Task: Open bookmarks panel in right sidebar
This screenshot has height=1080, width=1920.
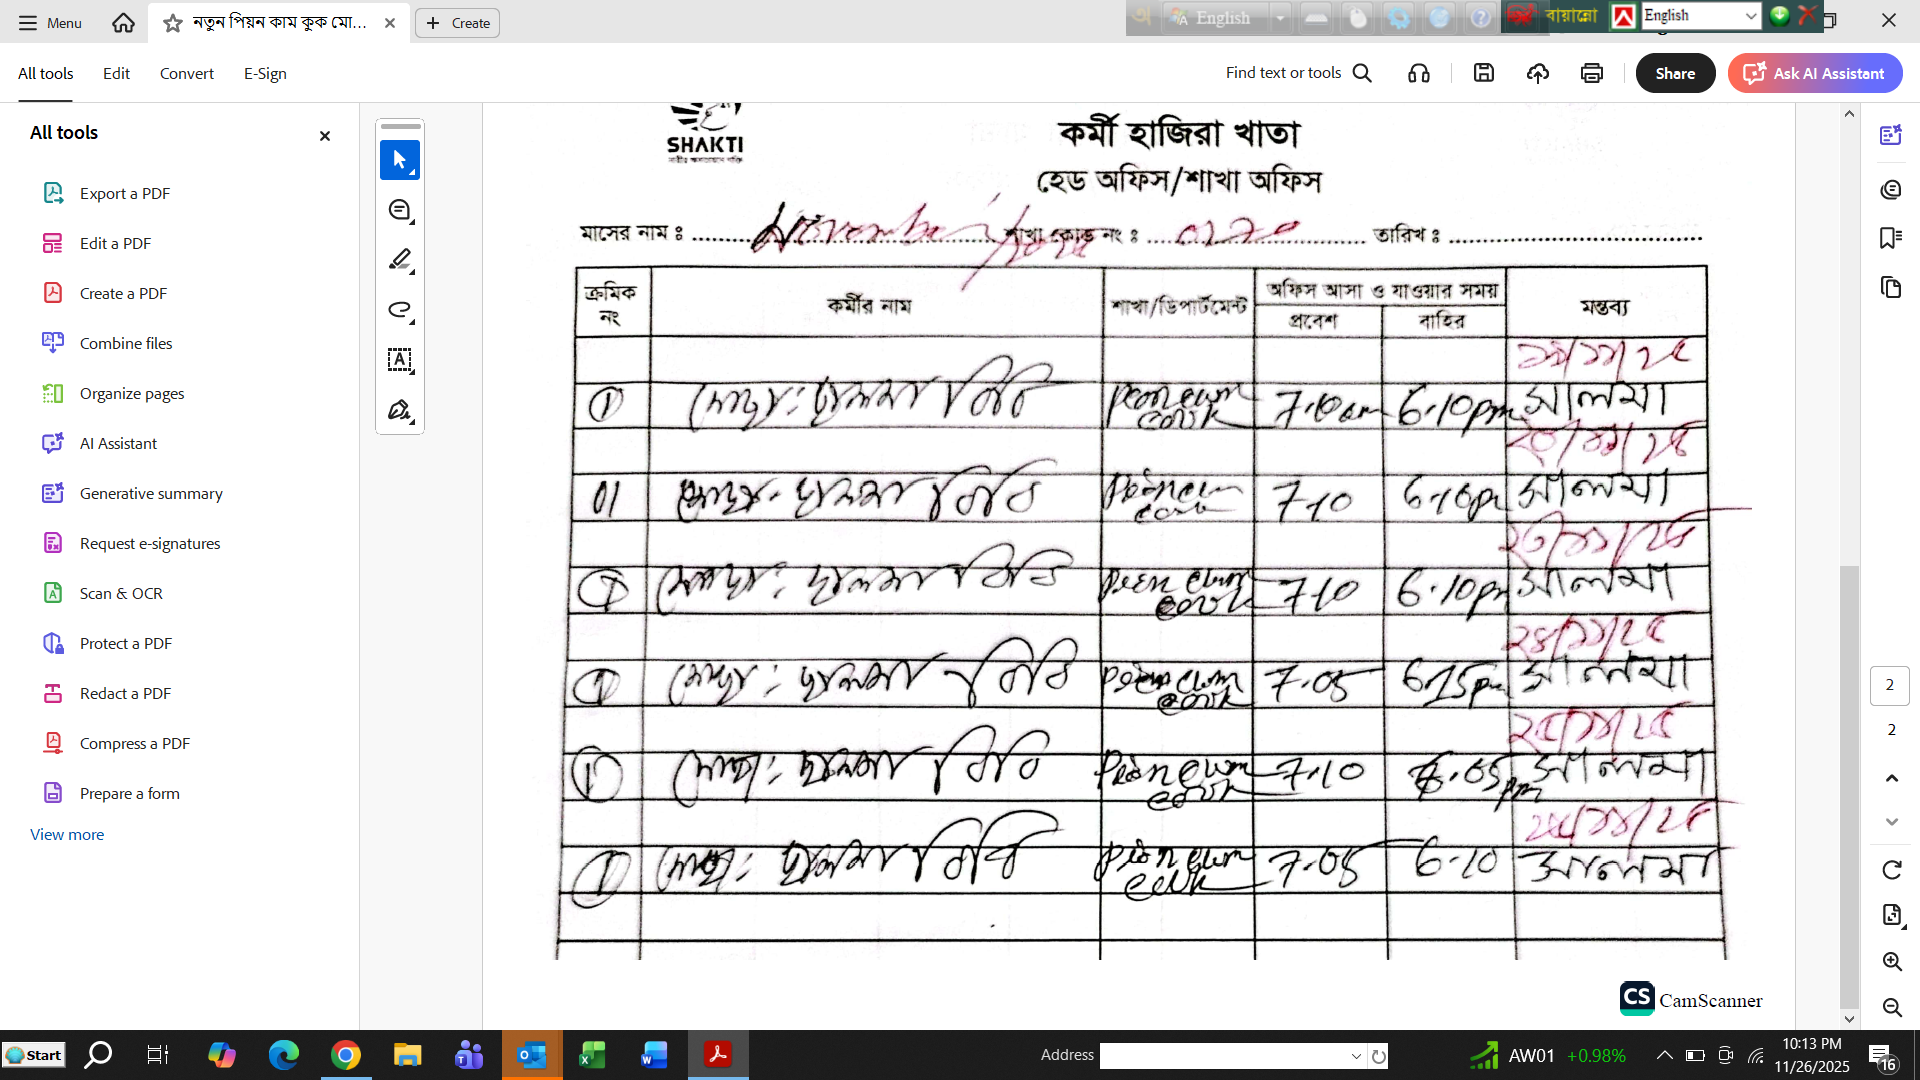Action: (1890, 238)
